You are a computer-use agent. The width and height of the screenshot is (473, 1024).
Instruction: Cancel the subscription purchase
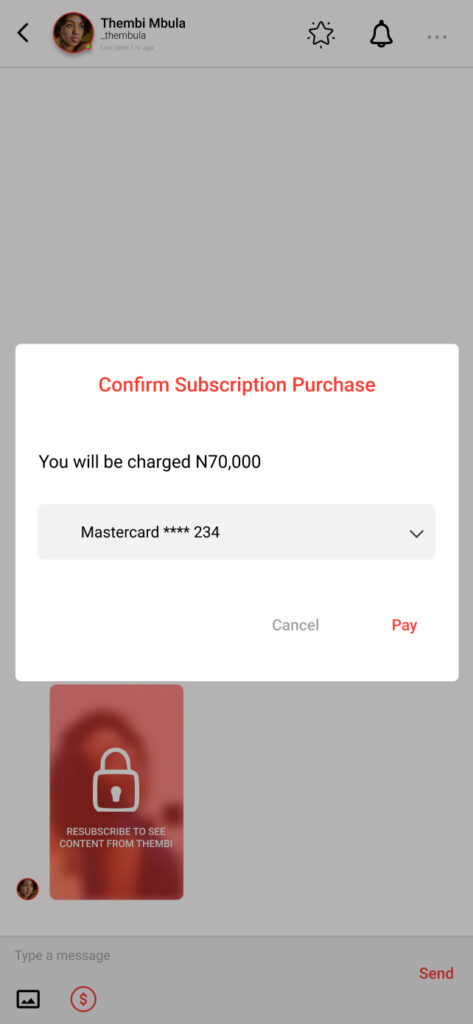tap(295, 625)
